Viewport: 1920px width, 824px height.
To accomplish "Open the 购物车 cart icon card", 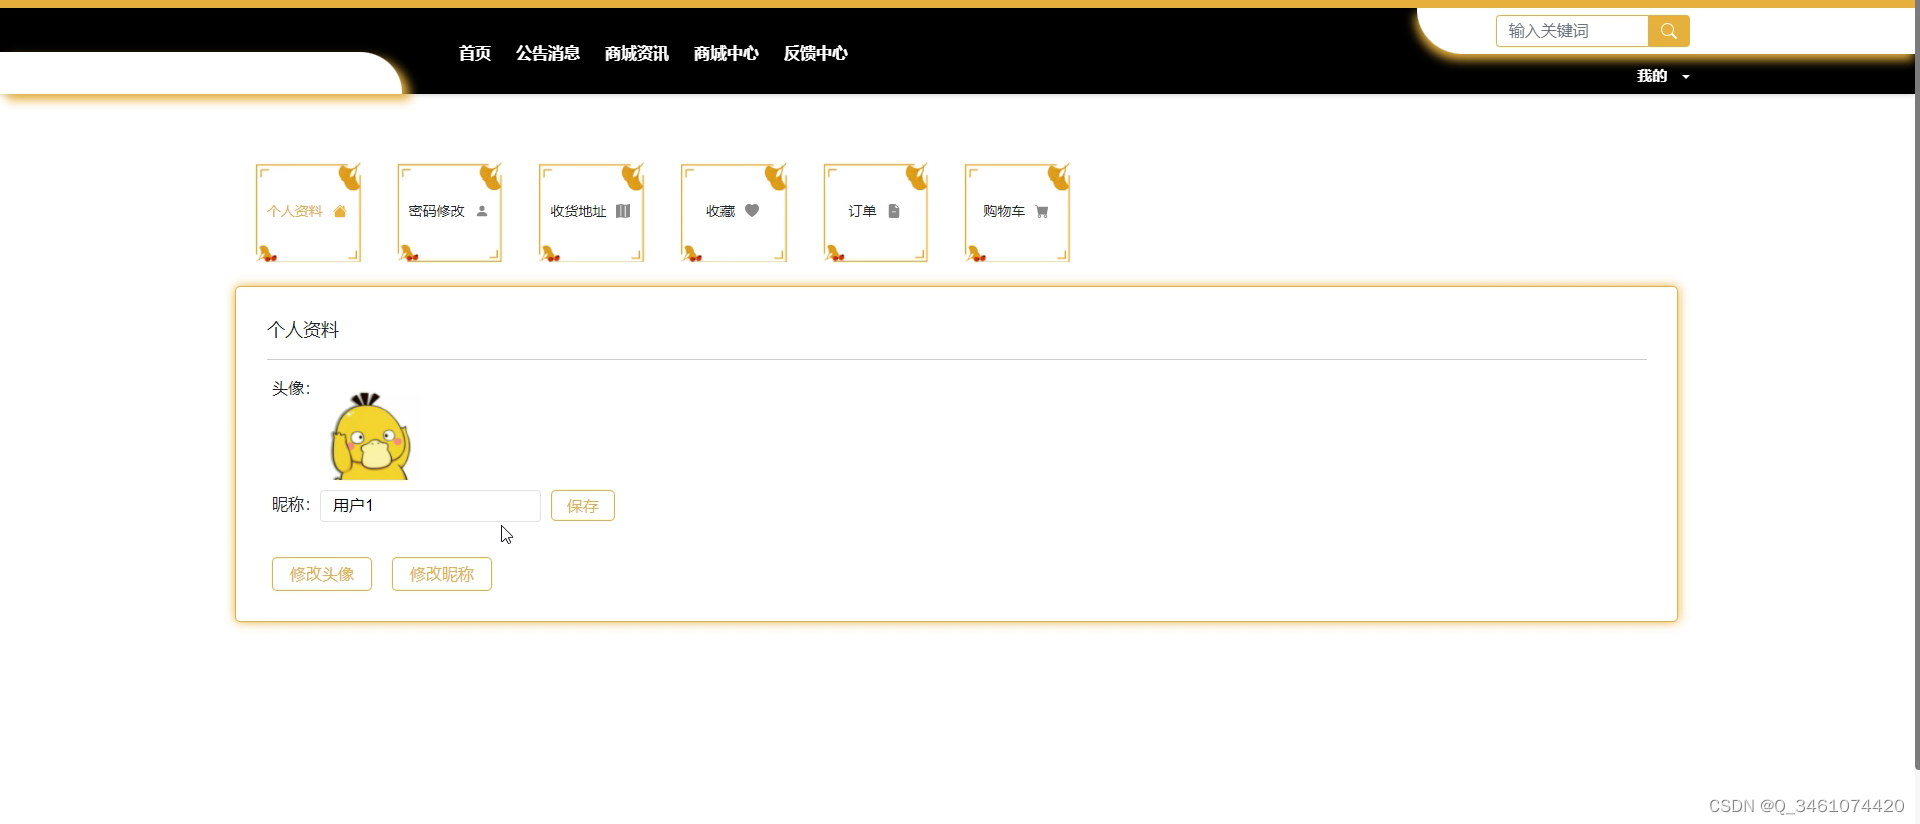I will (x=1017, y=212).
